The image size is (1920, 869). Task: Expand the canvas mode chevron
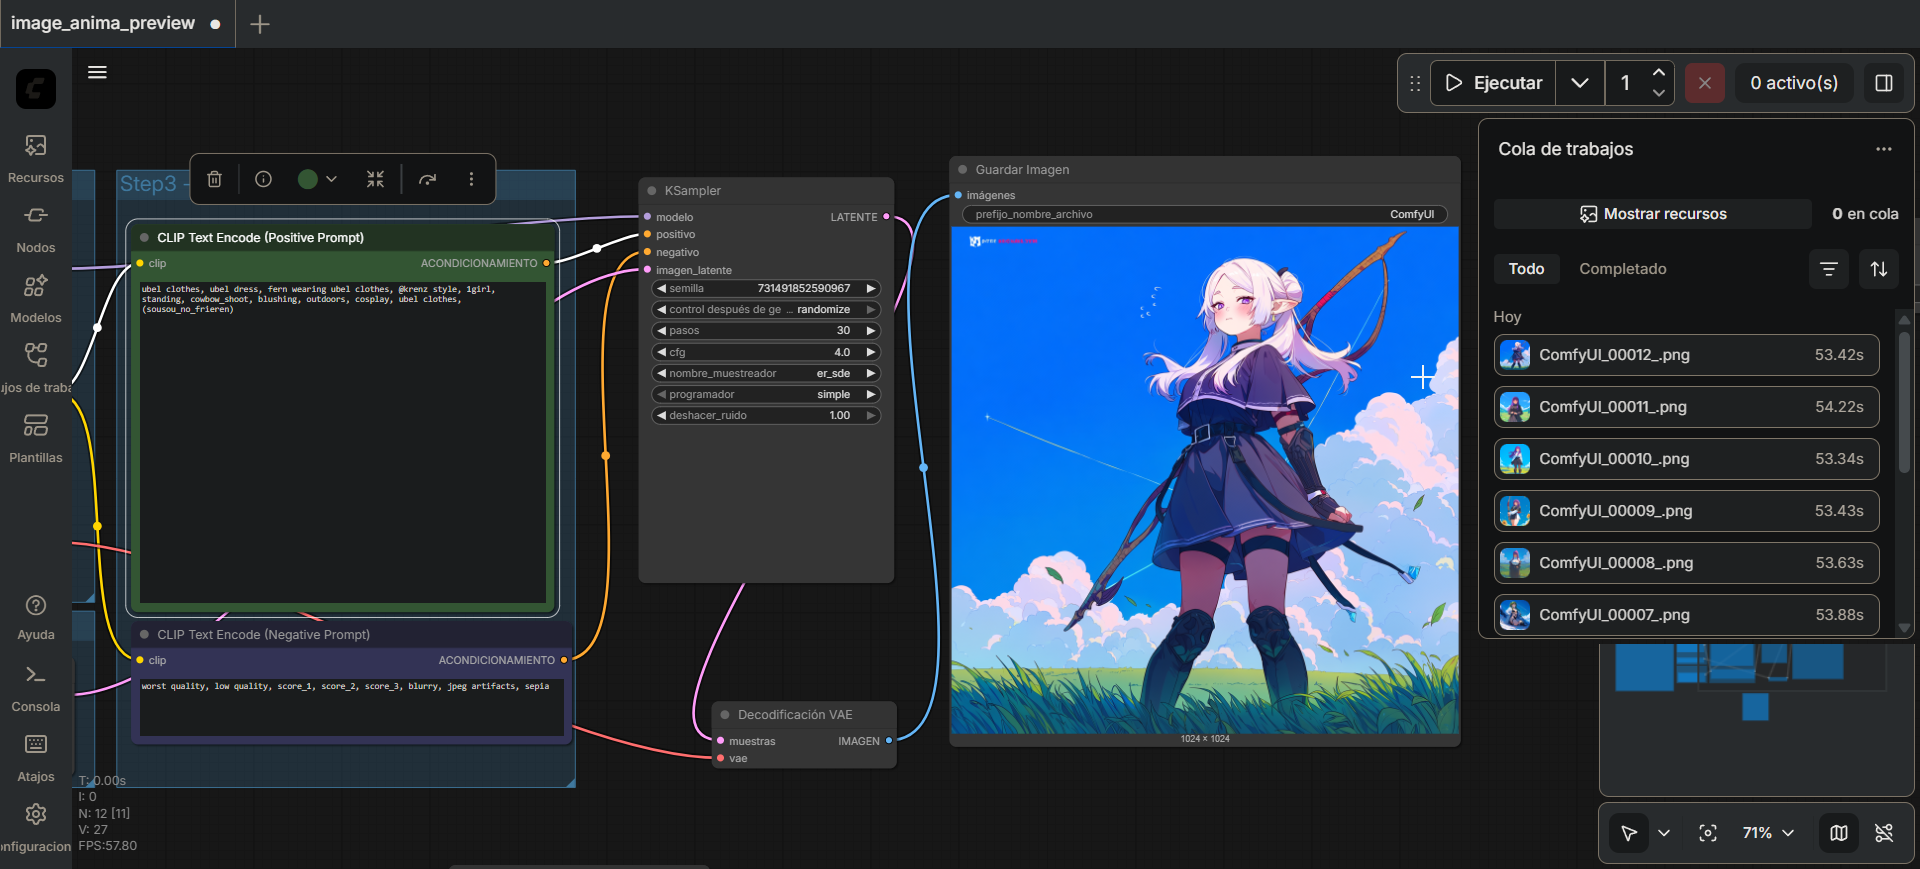pos(1664,833)
